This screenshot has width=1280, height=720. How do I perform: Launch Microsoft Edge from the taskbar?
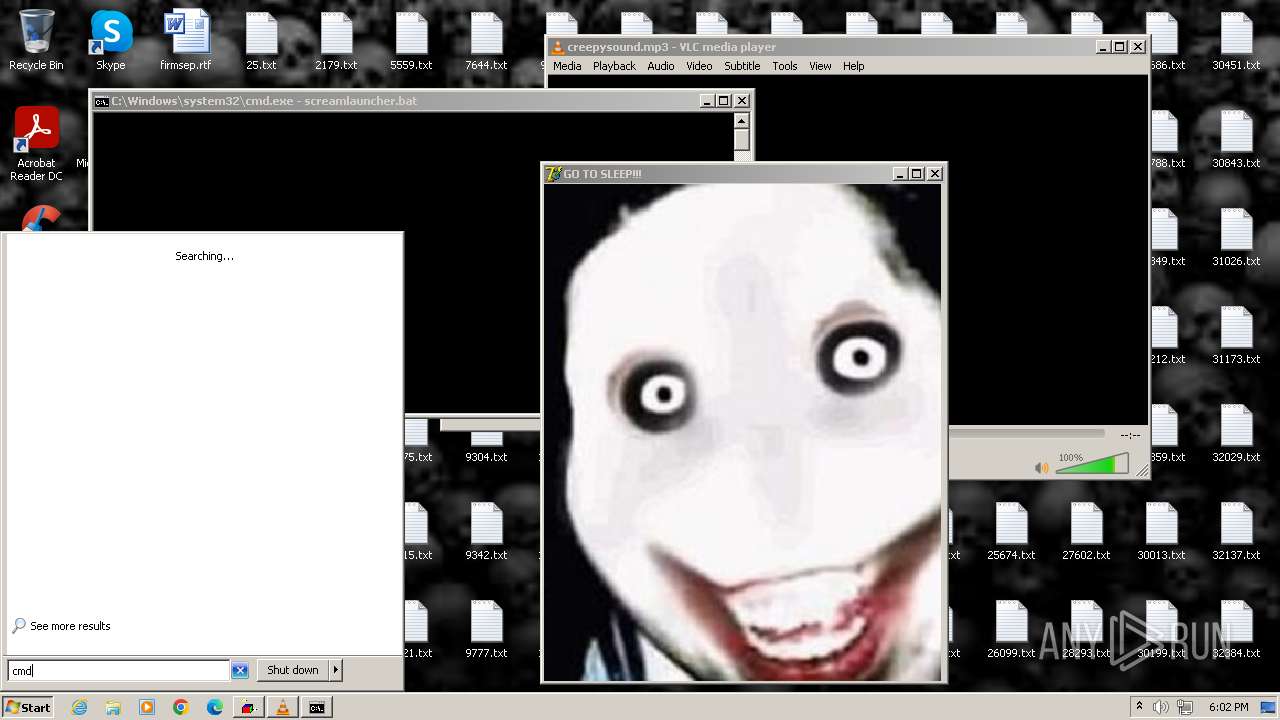(215, 707)
